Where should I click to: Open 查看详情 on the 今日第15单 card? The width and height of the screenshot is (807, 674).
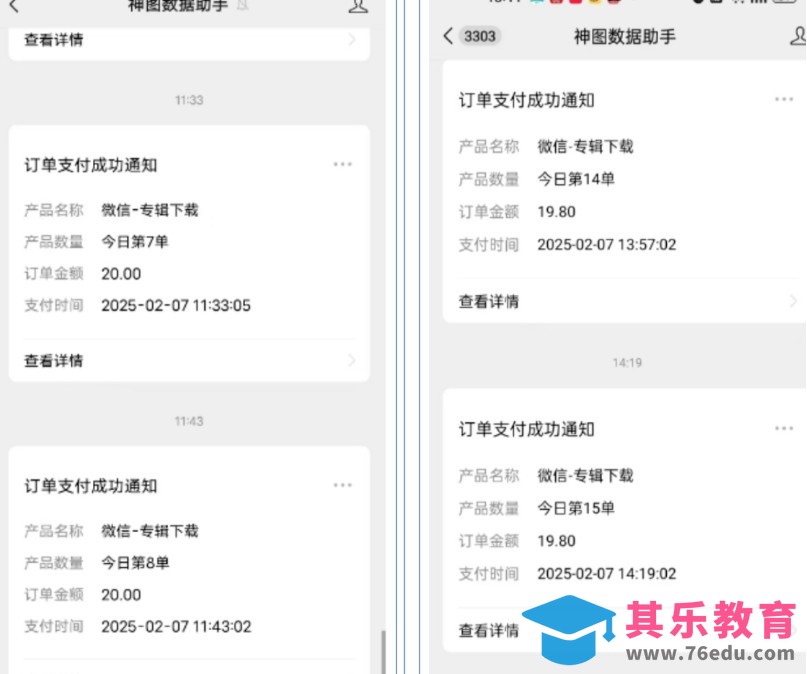[489, 631]
